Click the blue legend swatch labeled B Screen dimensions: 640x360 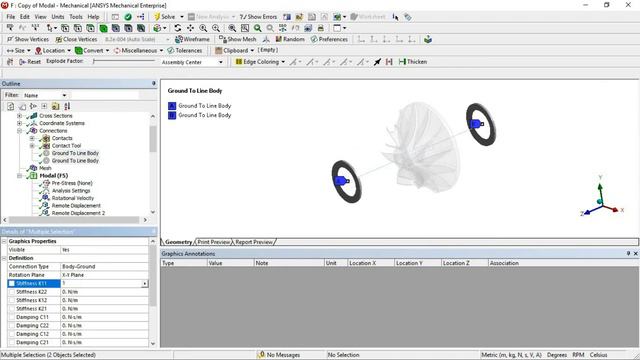[x=172, y=116]
